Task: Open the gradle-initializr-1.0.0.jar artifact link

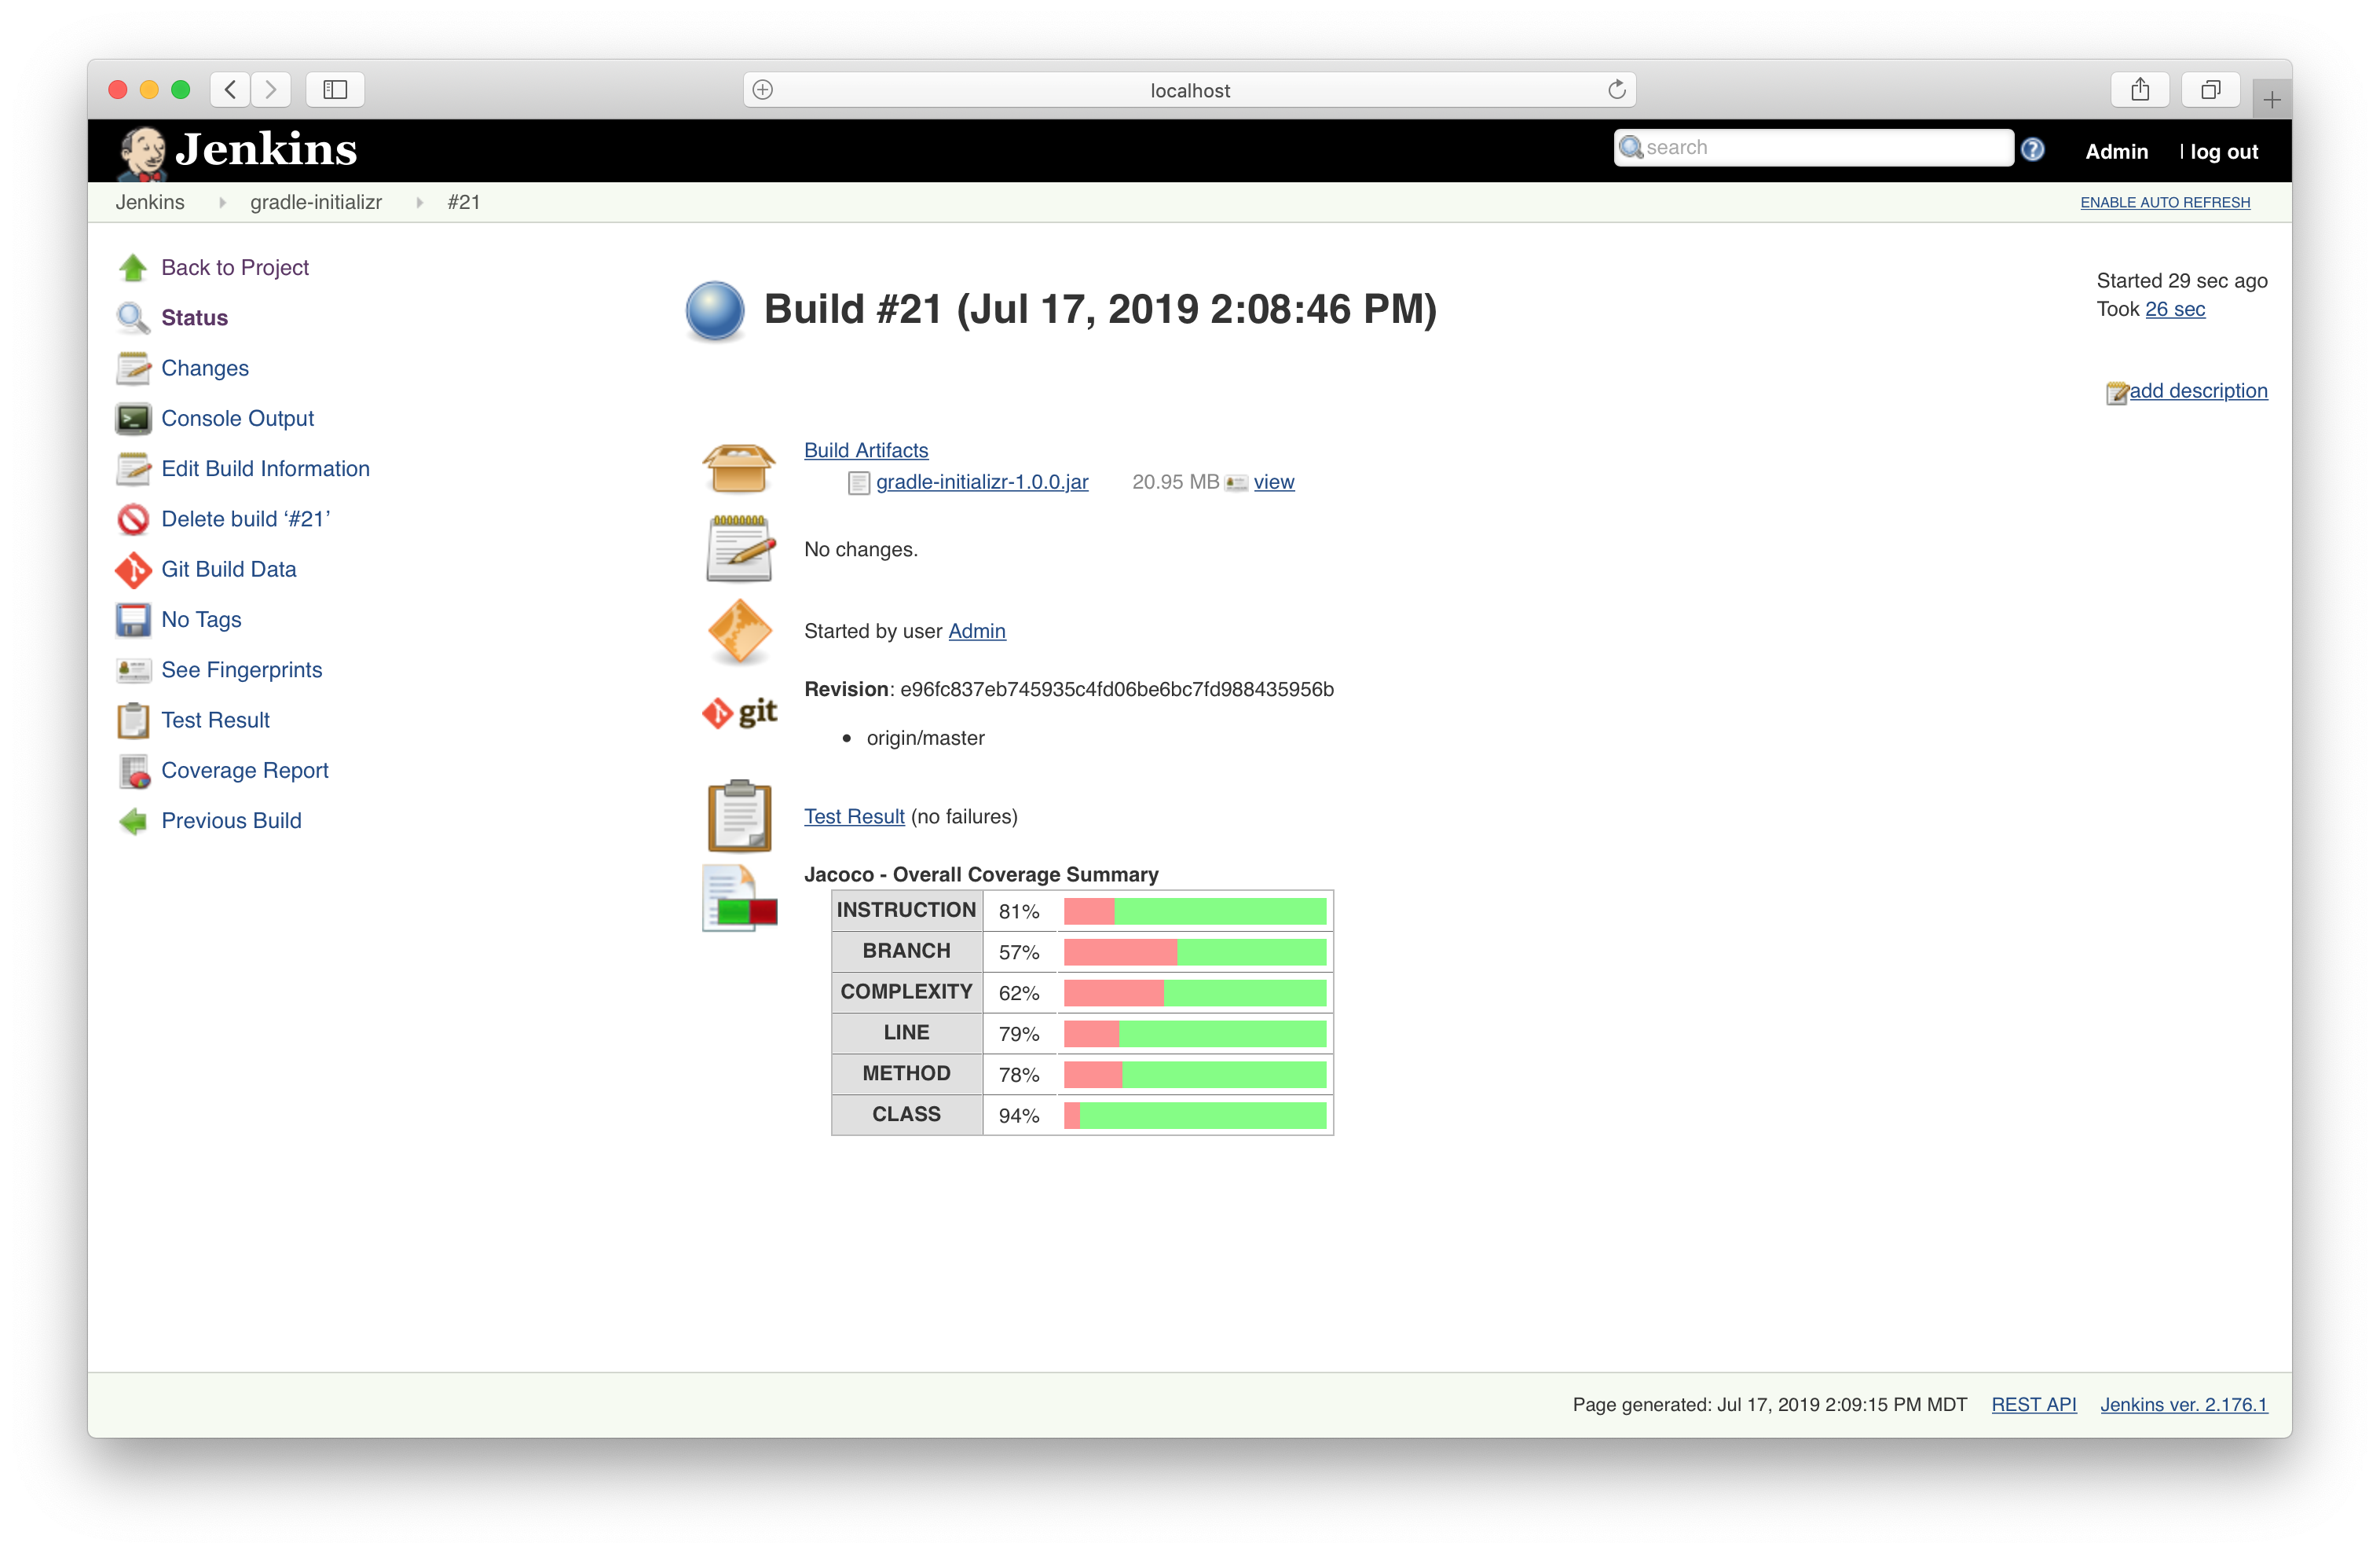Action: [x=981, y=482]
